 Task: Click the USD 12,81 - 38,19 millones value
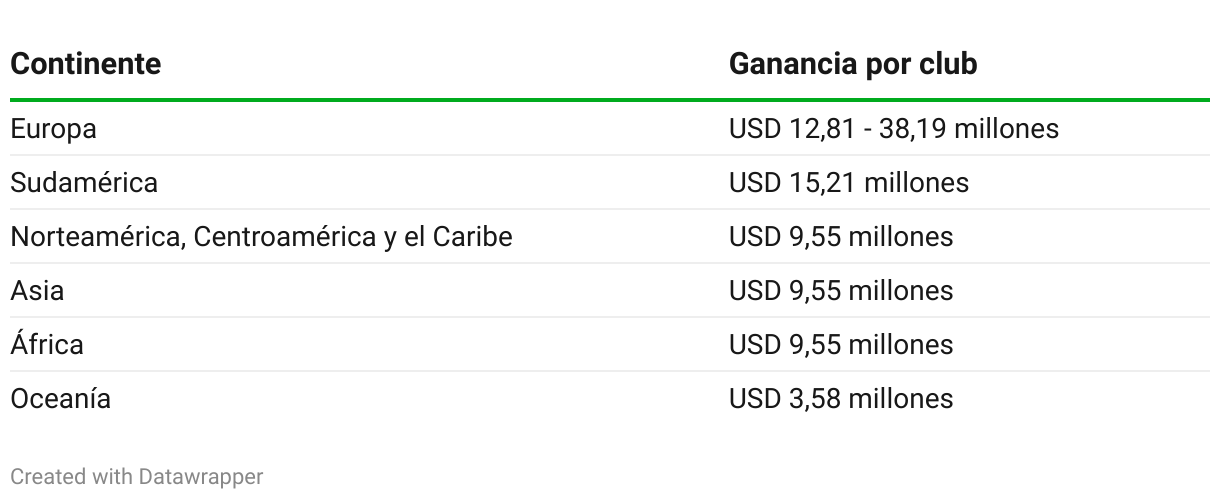pyautogui.click(x=894, y=129)
